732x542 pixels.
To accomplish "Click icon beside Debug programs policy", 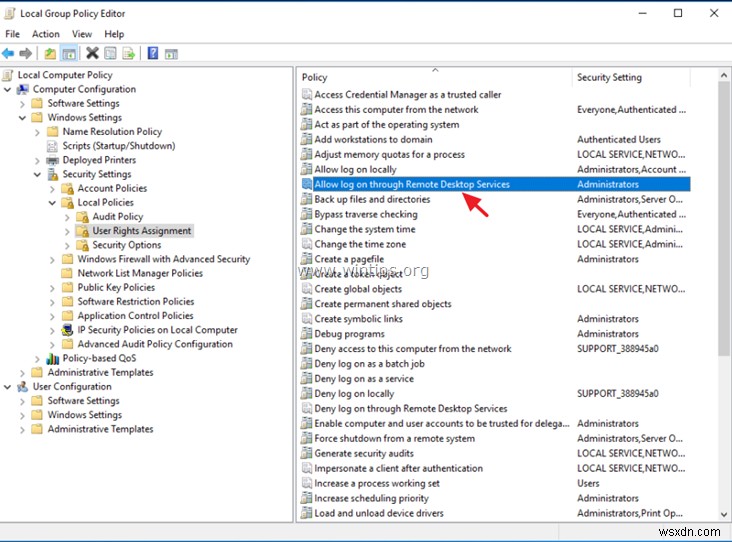I will tap(307, 334).
